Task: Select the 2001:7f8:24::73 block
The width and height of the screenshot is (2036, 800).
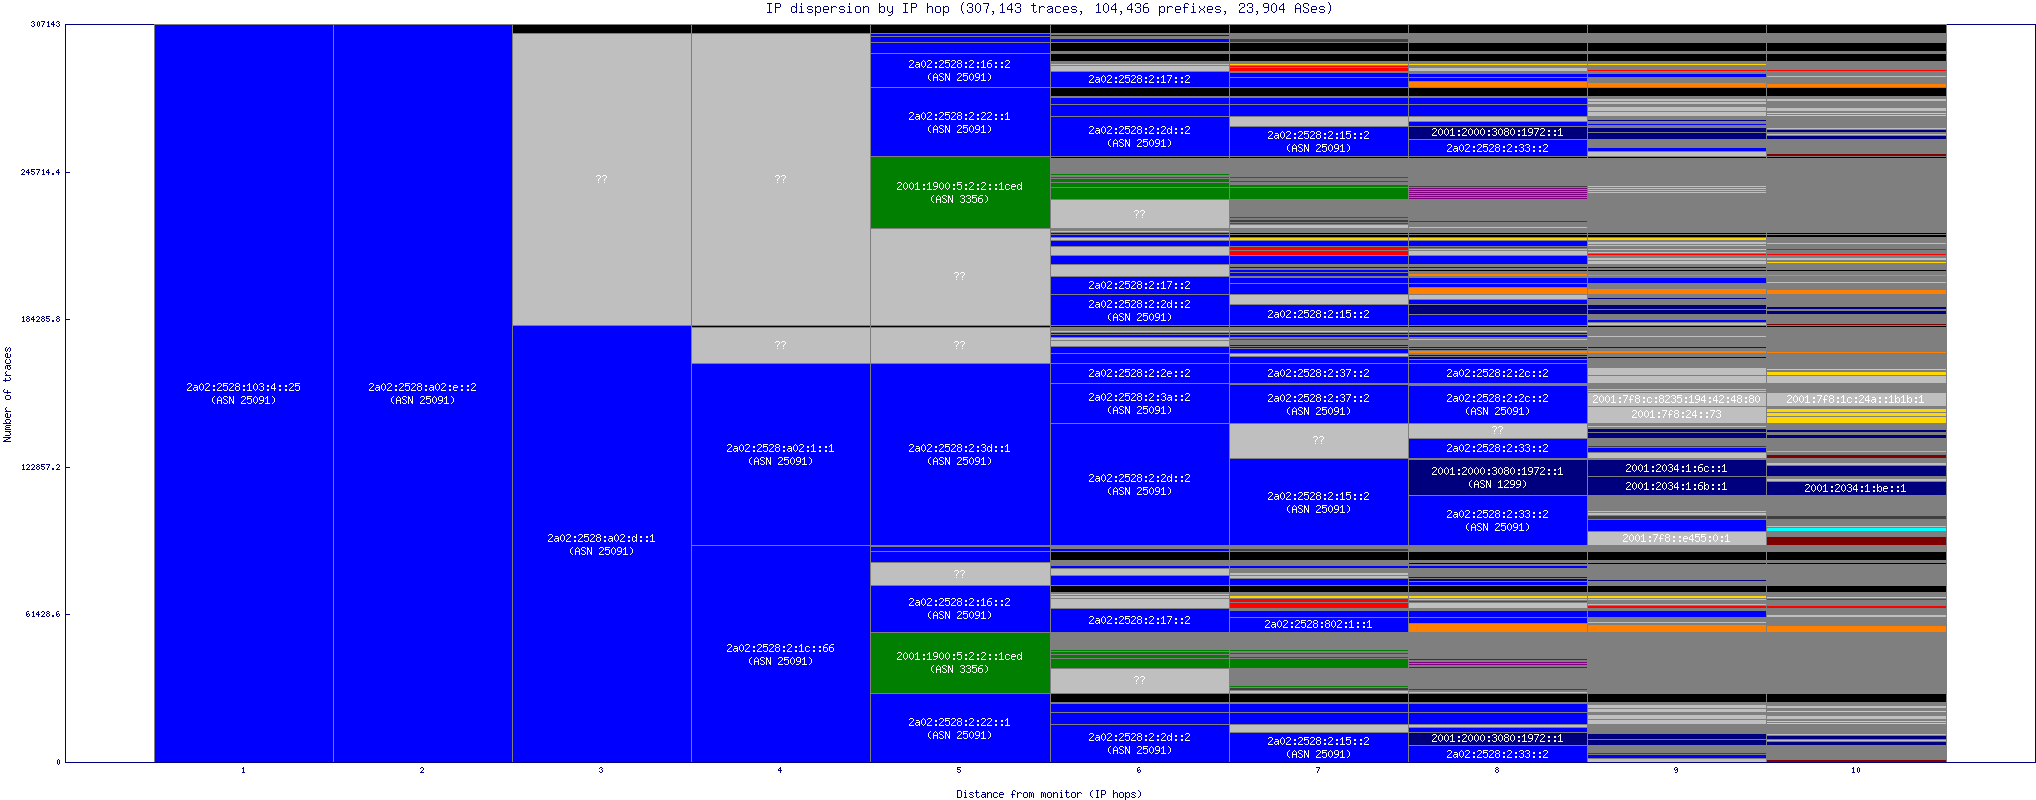Action: (1676, 414)
